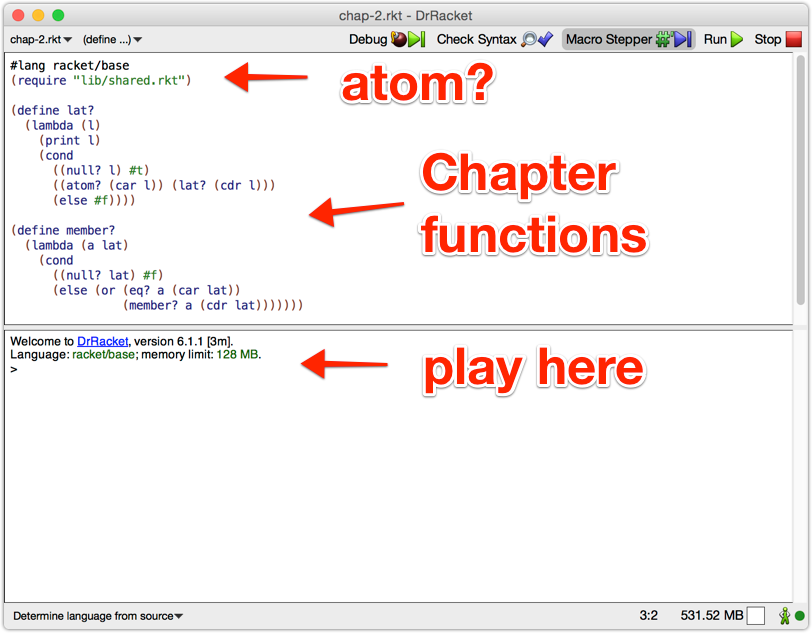Click the require "lib/shared.rkt" line
Screen dimensions: 812x633
pos(101,80)
